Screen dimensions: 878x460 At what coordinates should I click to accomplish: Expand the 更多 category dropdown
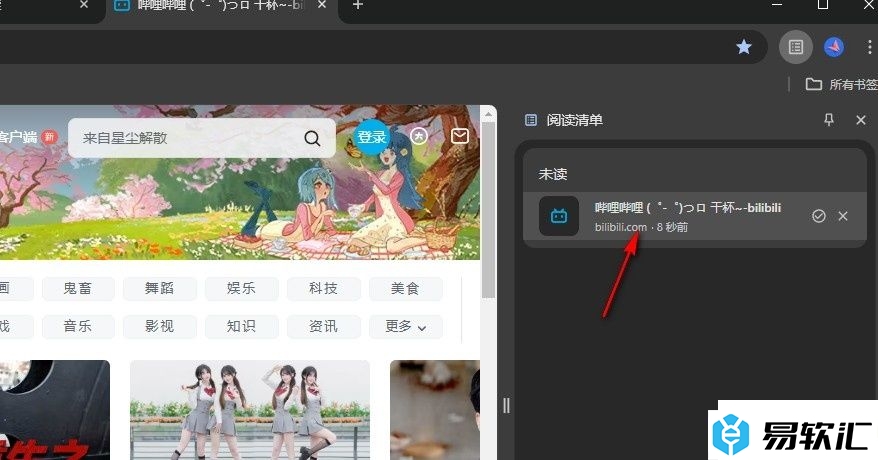pyautogui.click(x=405, y=326)
